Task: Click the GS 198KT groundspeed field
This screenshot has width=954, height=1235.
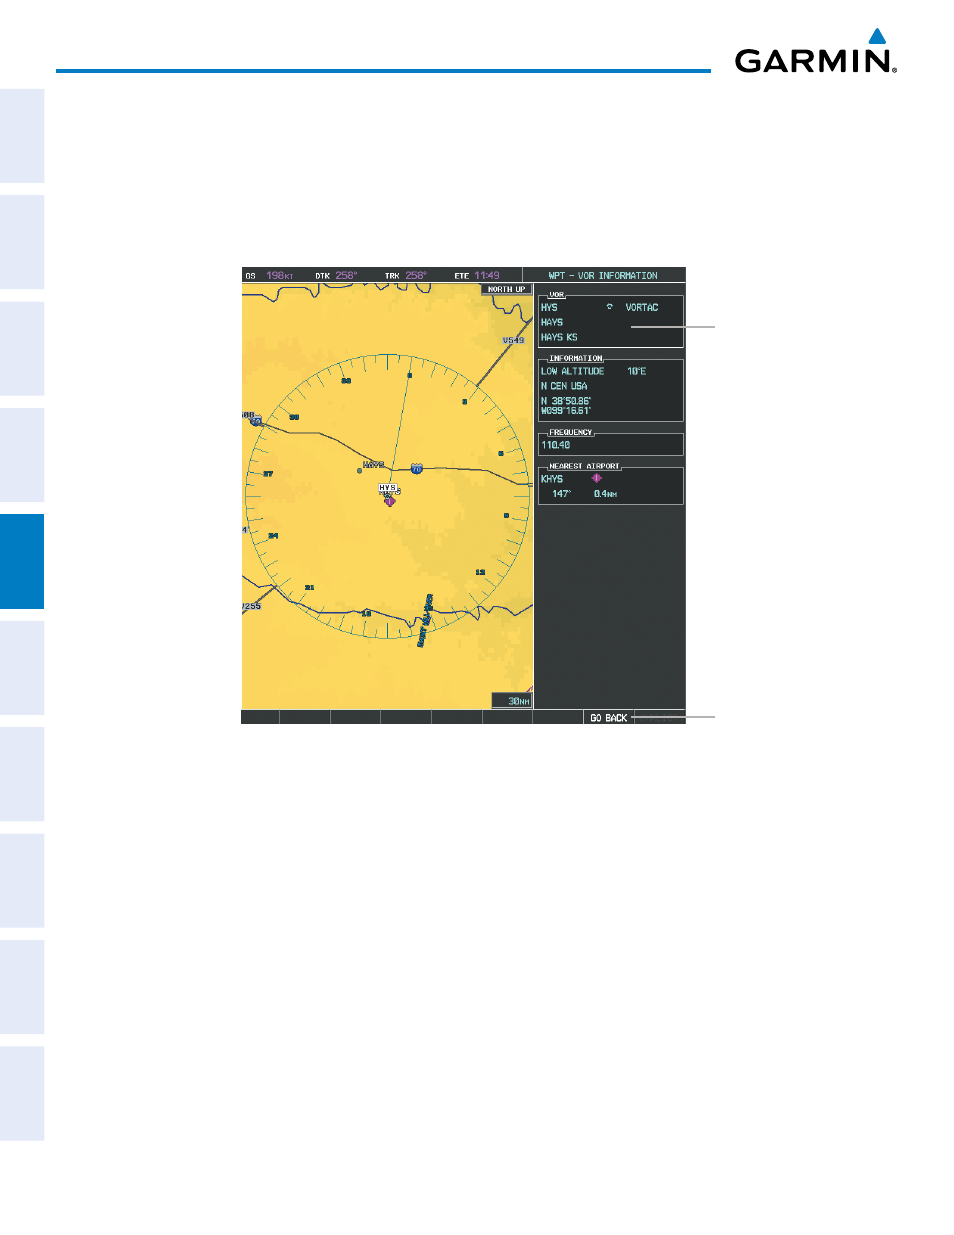Action: [269, 276]
